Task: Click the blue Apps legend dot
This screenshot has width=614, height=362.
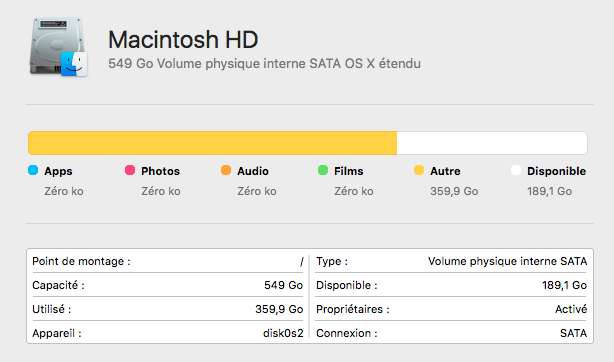Action: (x=33, y=170)
